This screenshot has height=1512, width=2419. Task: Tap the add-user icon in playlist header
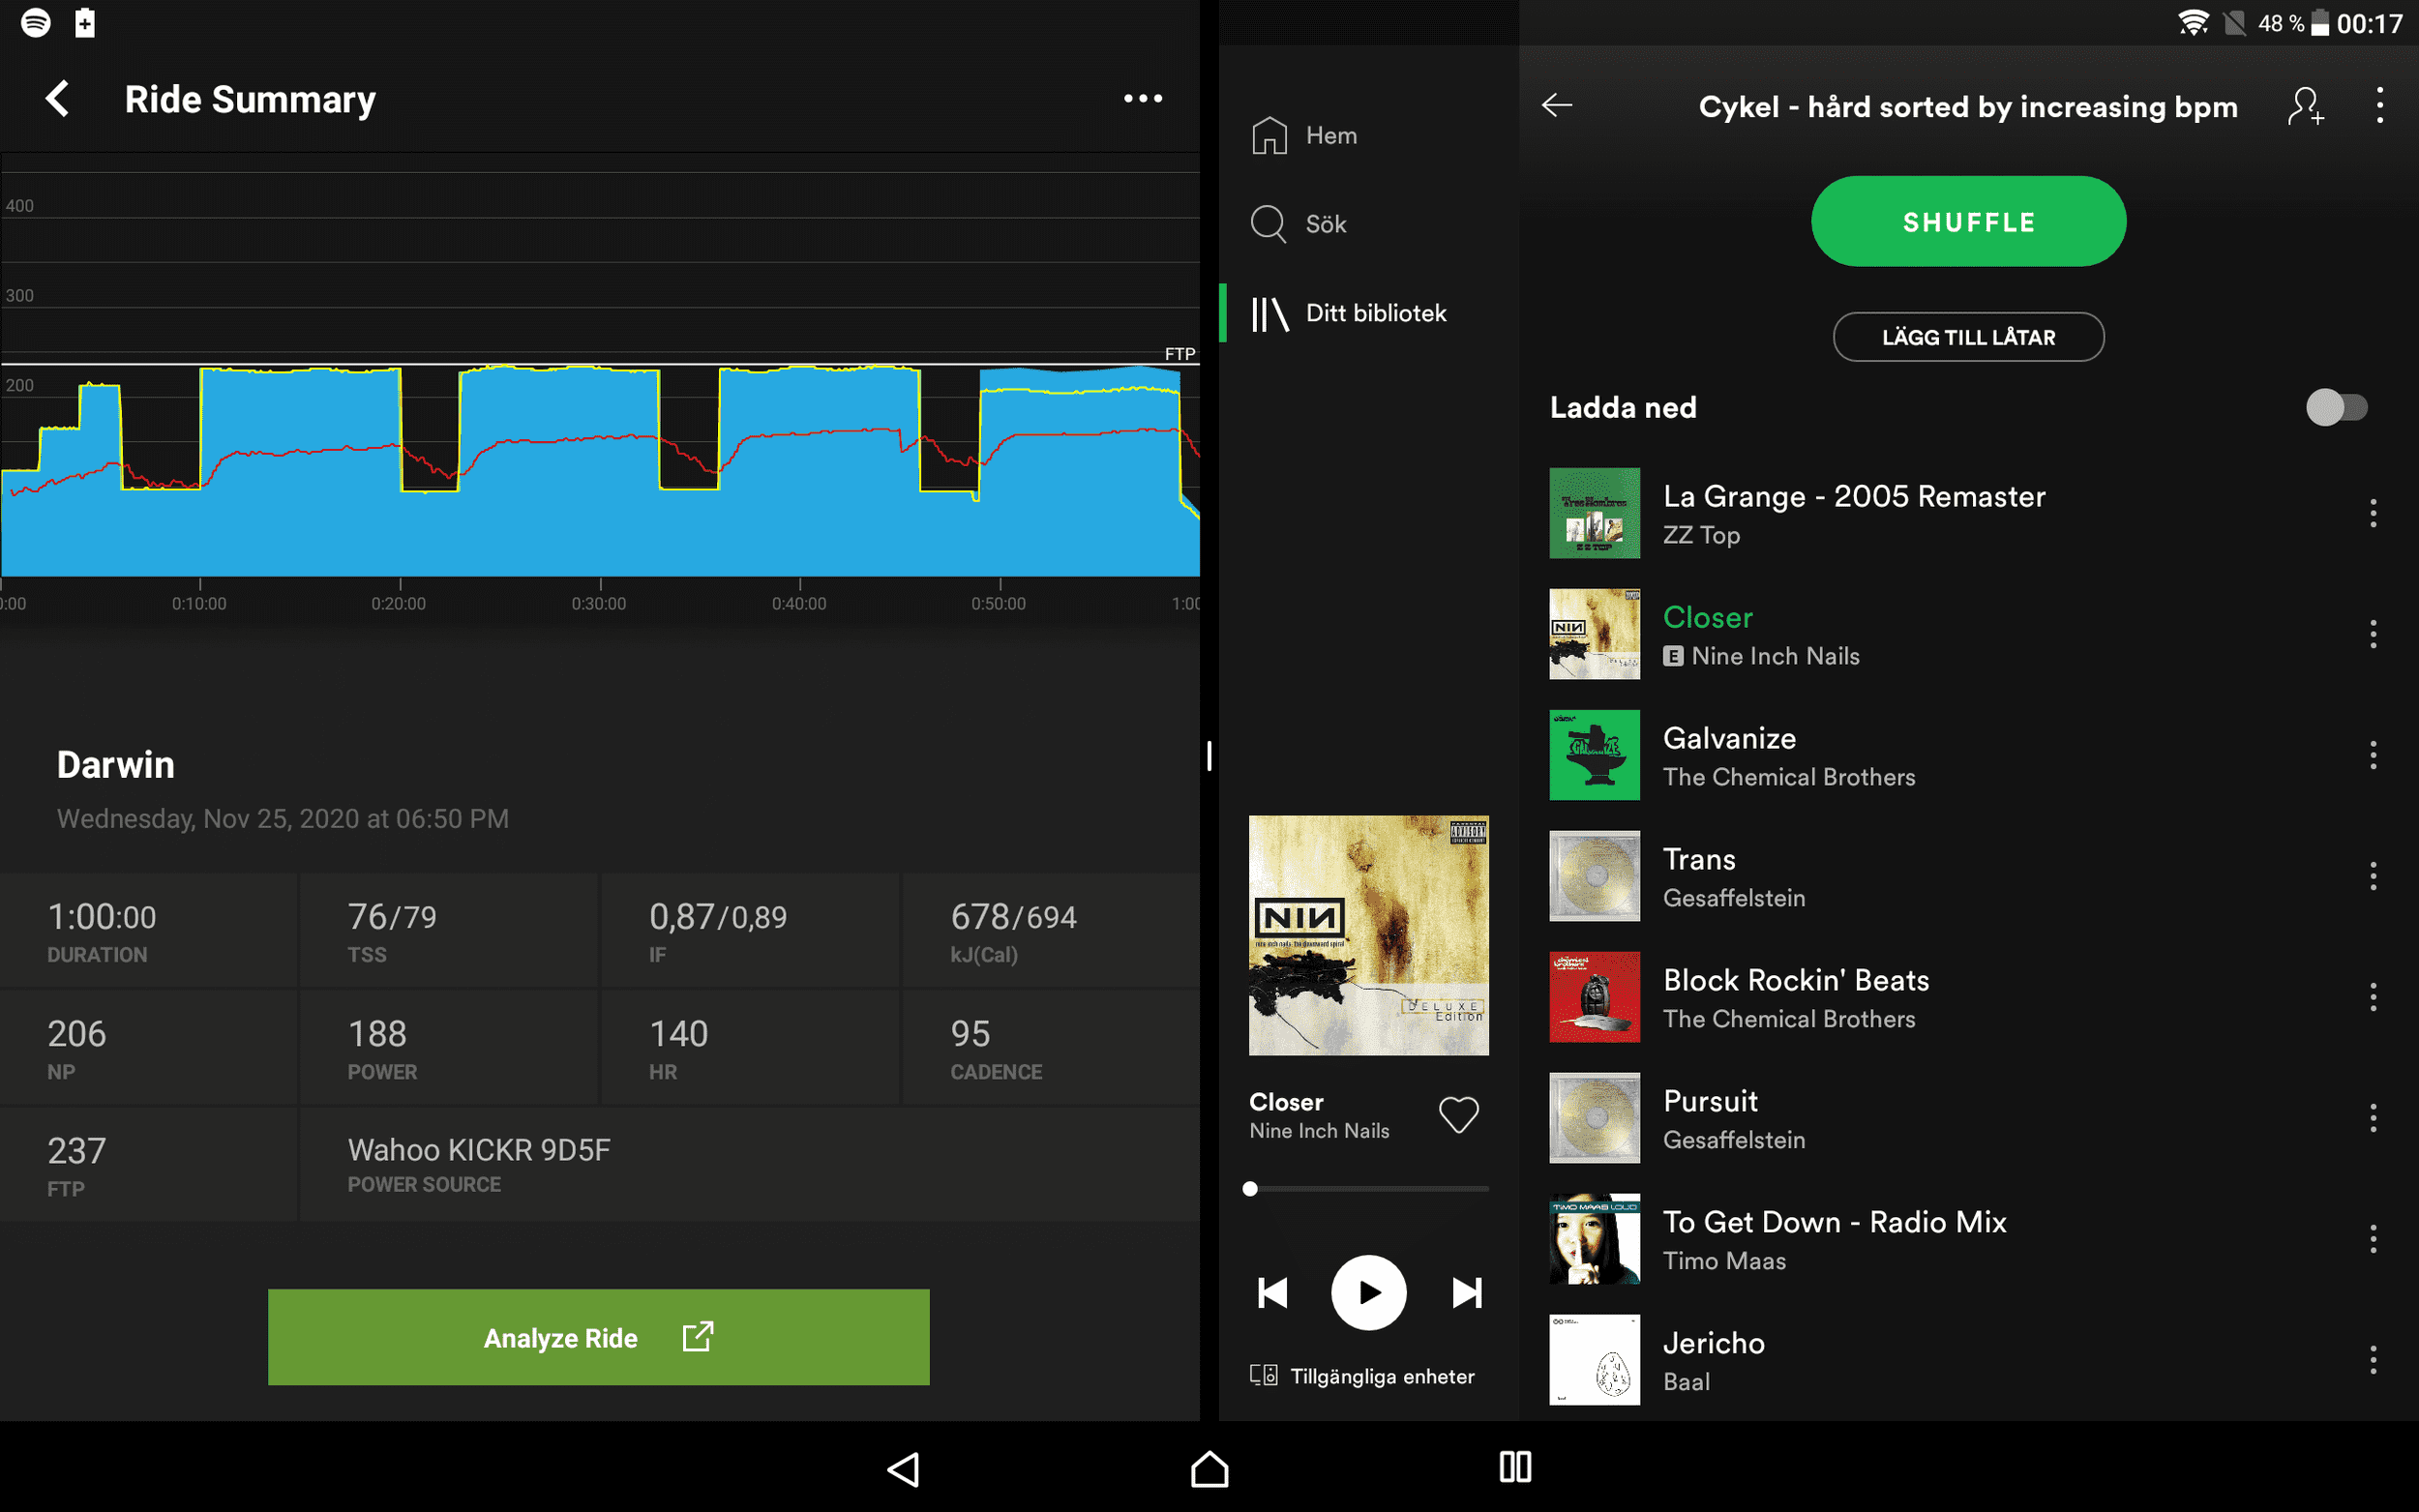click(x=2304, y=106)
